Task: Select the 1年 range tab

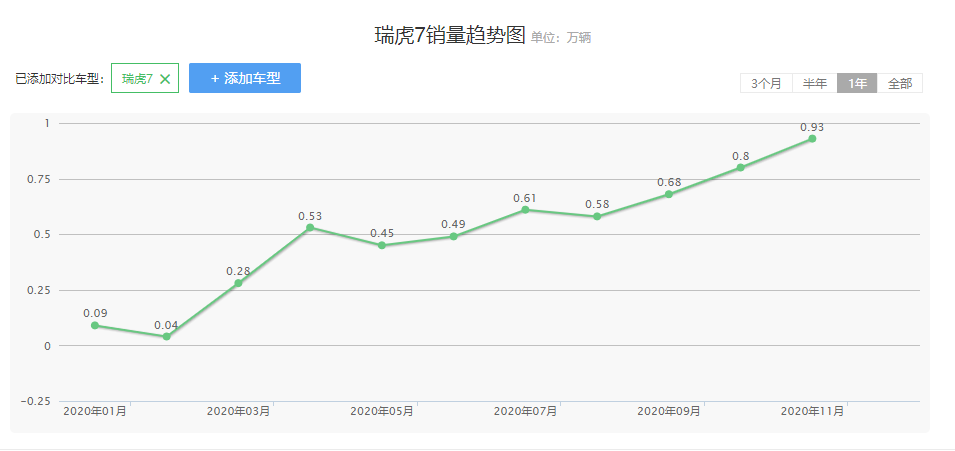Action: [857, 83]
